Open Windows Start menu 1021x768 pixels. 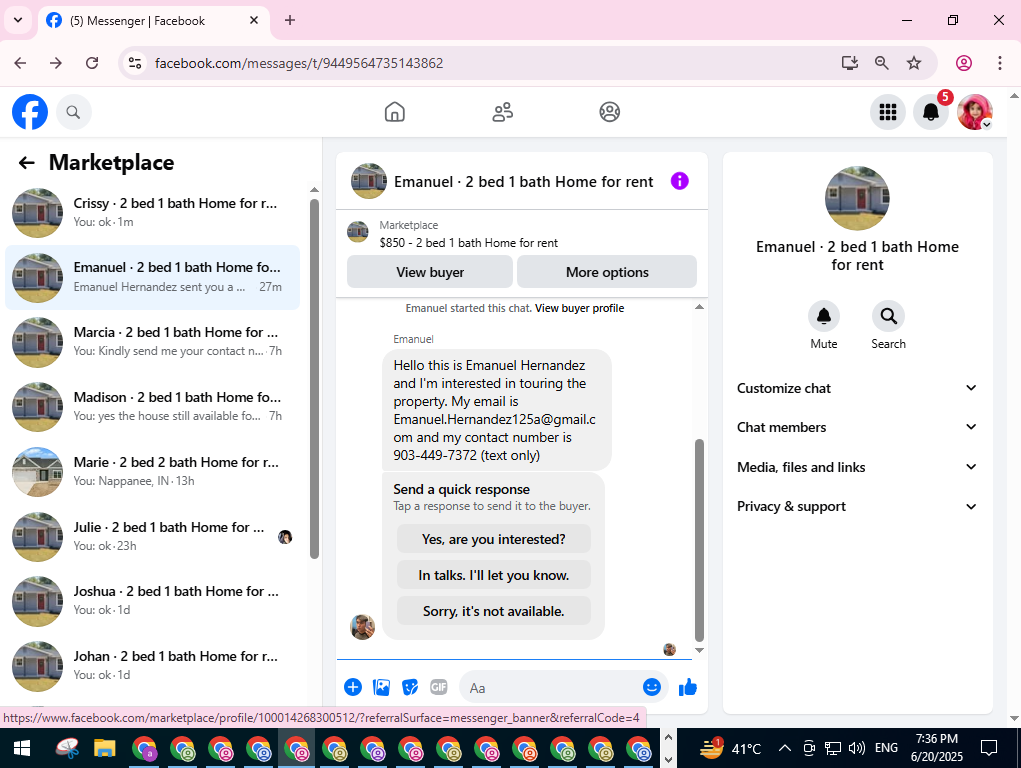21,748
